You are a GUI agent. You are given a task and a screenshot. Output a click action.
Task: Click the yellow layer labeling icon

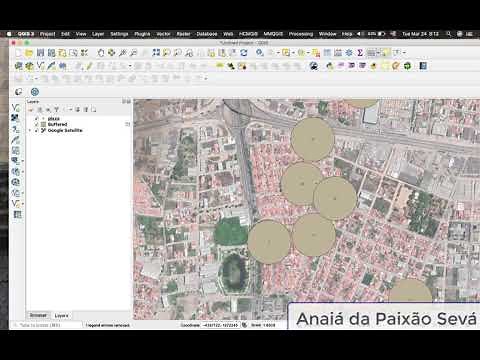[220, 66]
